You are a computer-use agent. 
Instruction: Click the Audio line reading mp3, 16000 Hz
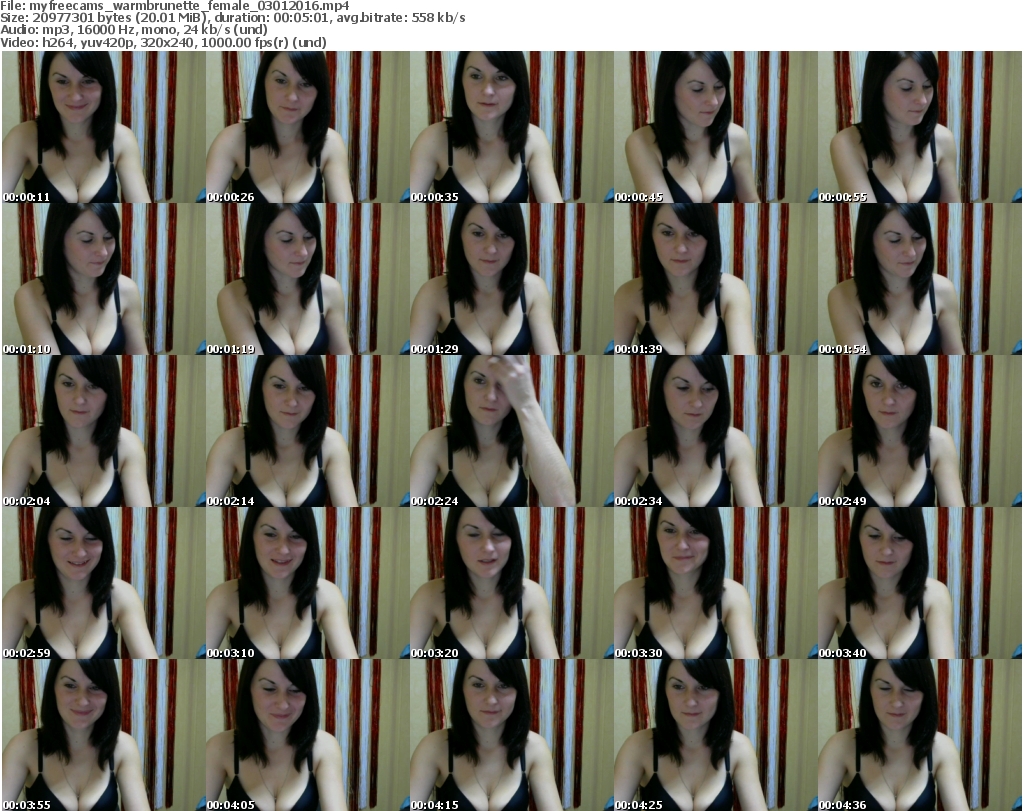point(134,30)
